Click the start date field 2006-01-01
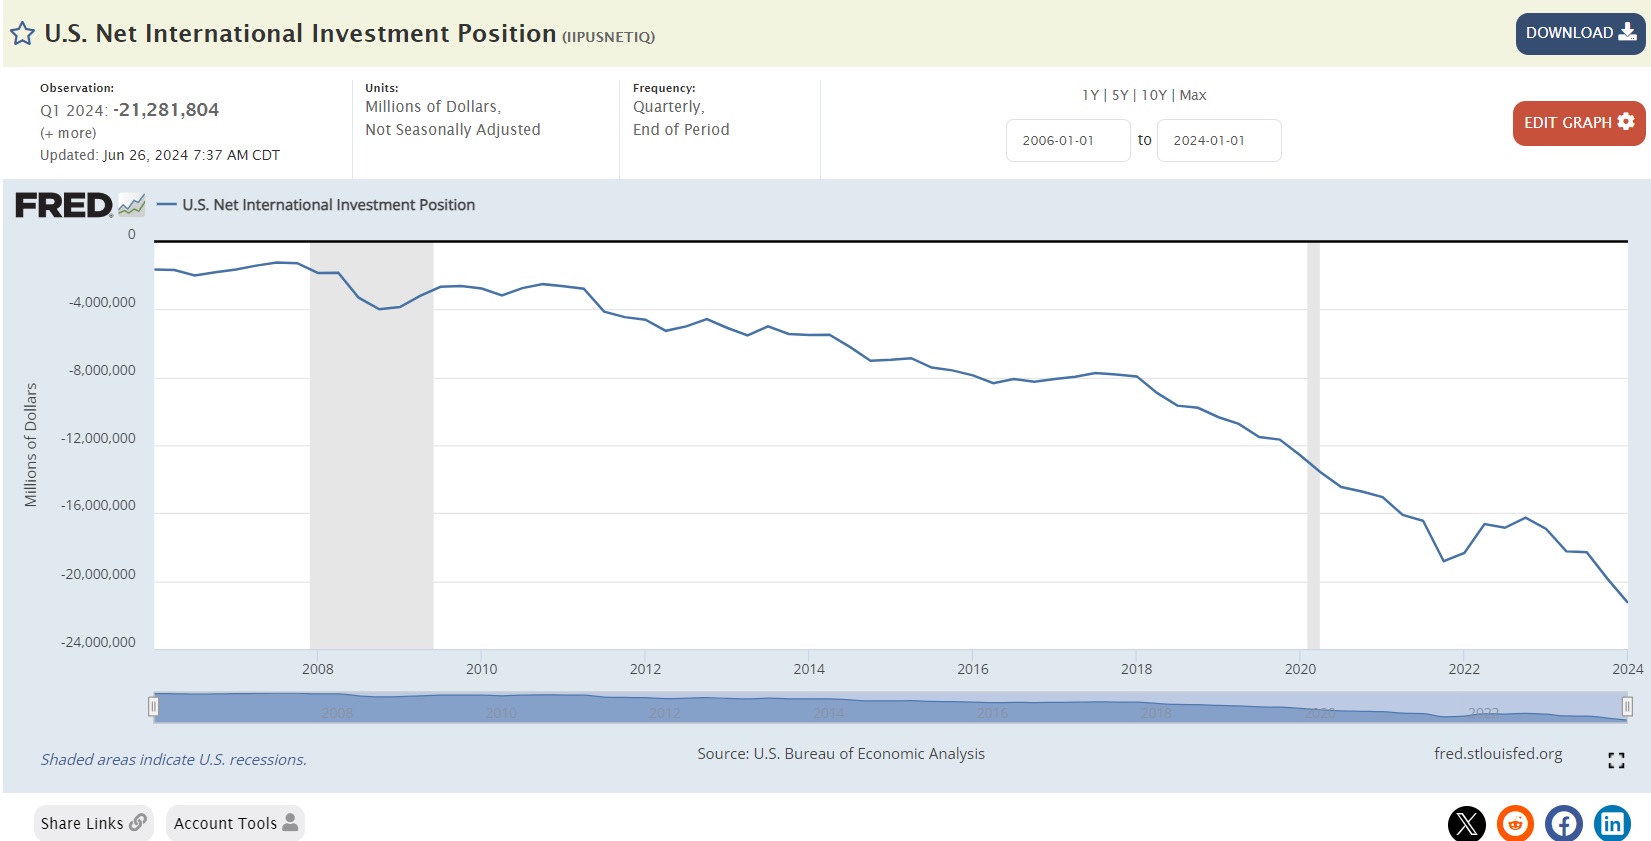This screenshot has width=1651, height=841. [x=1068, y=140]
